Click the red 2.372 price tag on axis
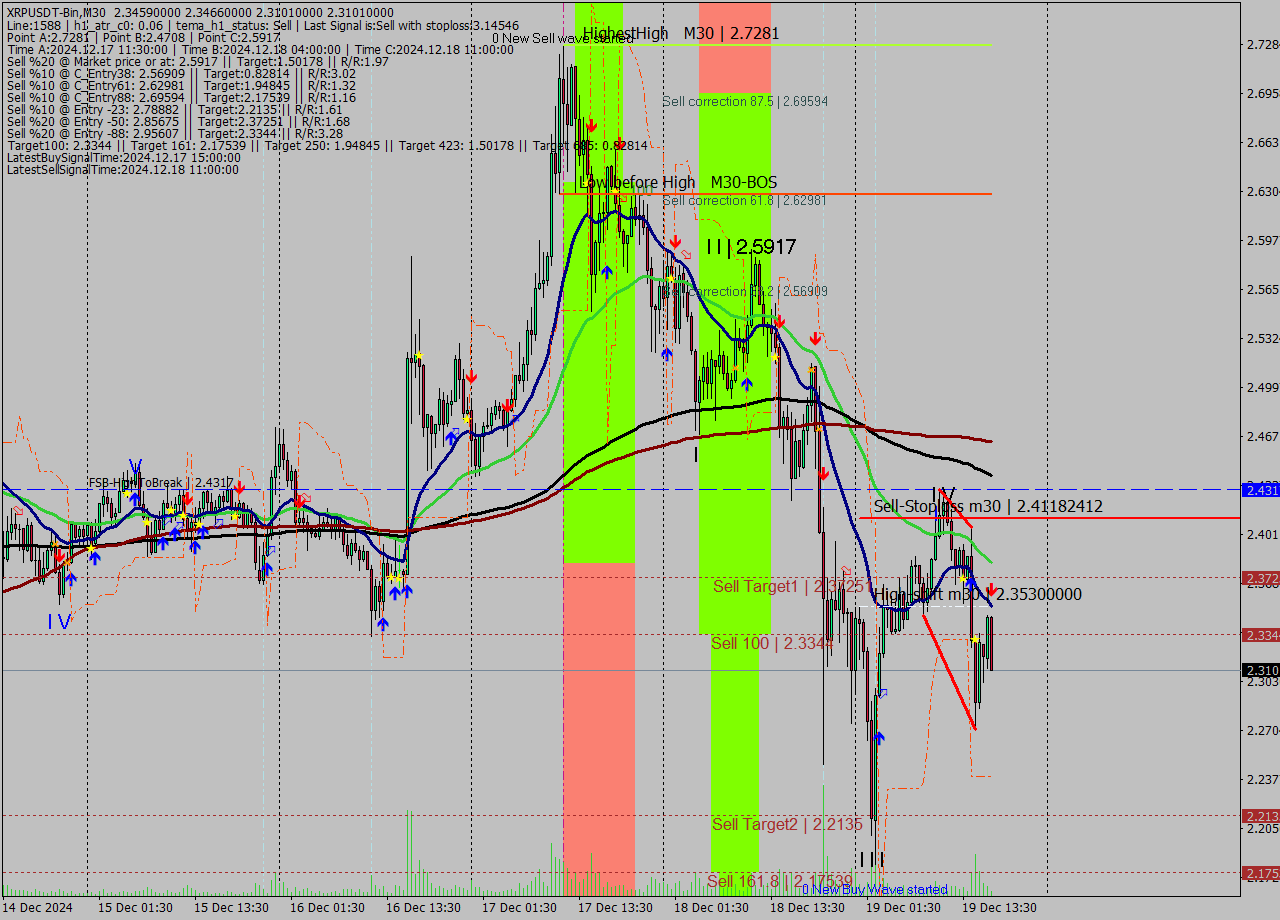Screen dimensions: 1280x920 click(1260, 578)
